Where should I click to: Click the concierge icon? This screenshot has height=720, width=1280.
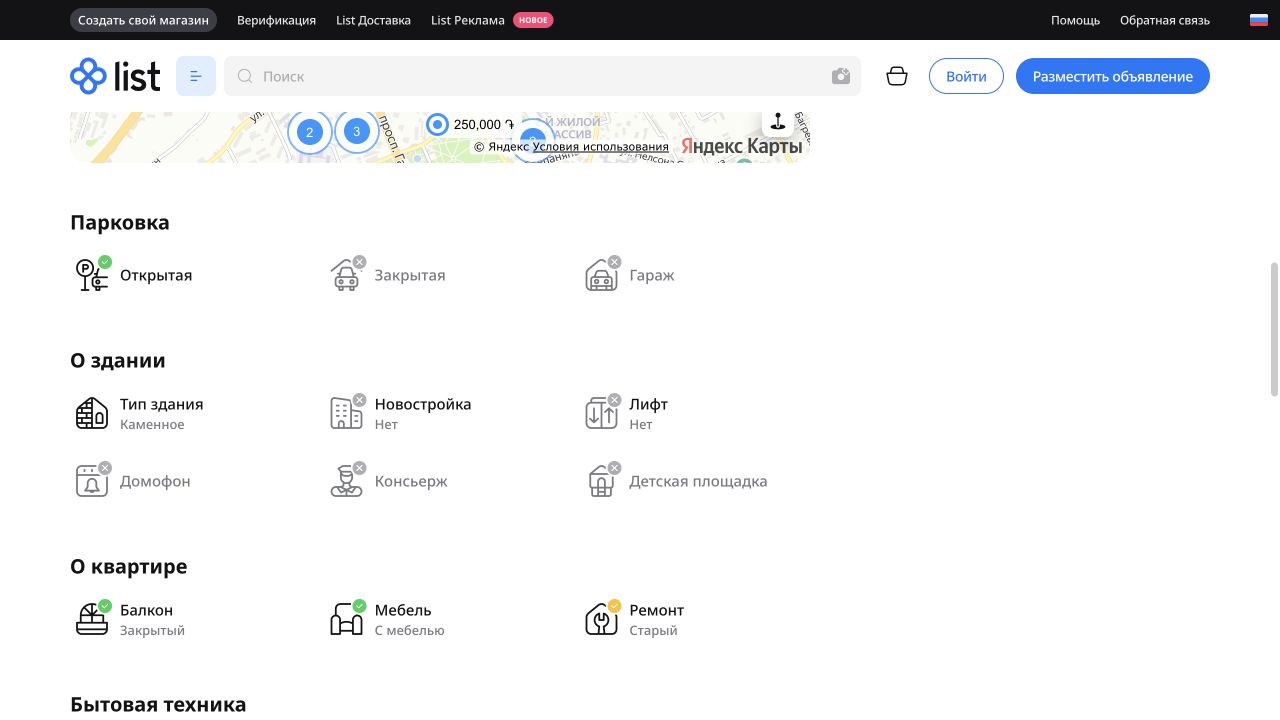point(346,481)
